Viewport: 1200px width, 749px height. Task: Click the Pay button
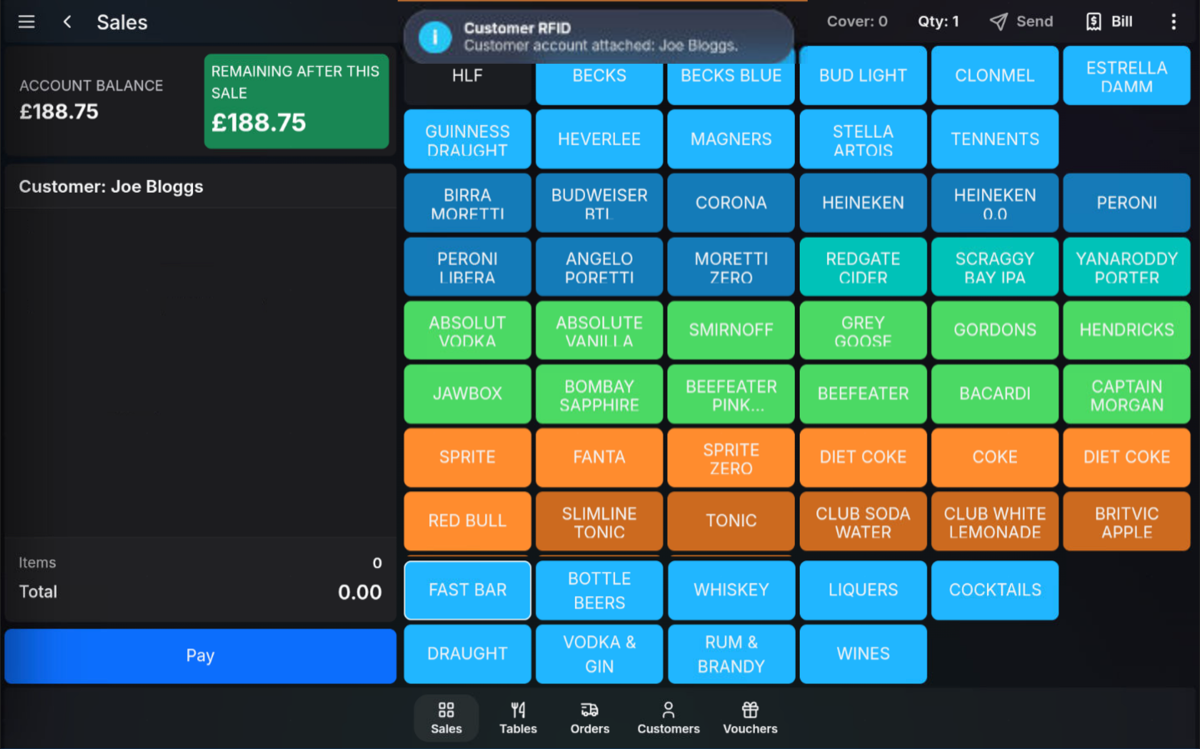(200, 656)
